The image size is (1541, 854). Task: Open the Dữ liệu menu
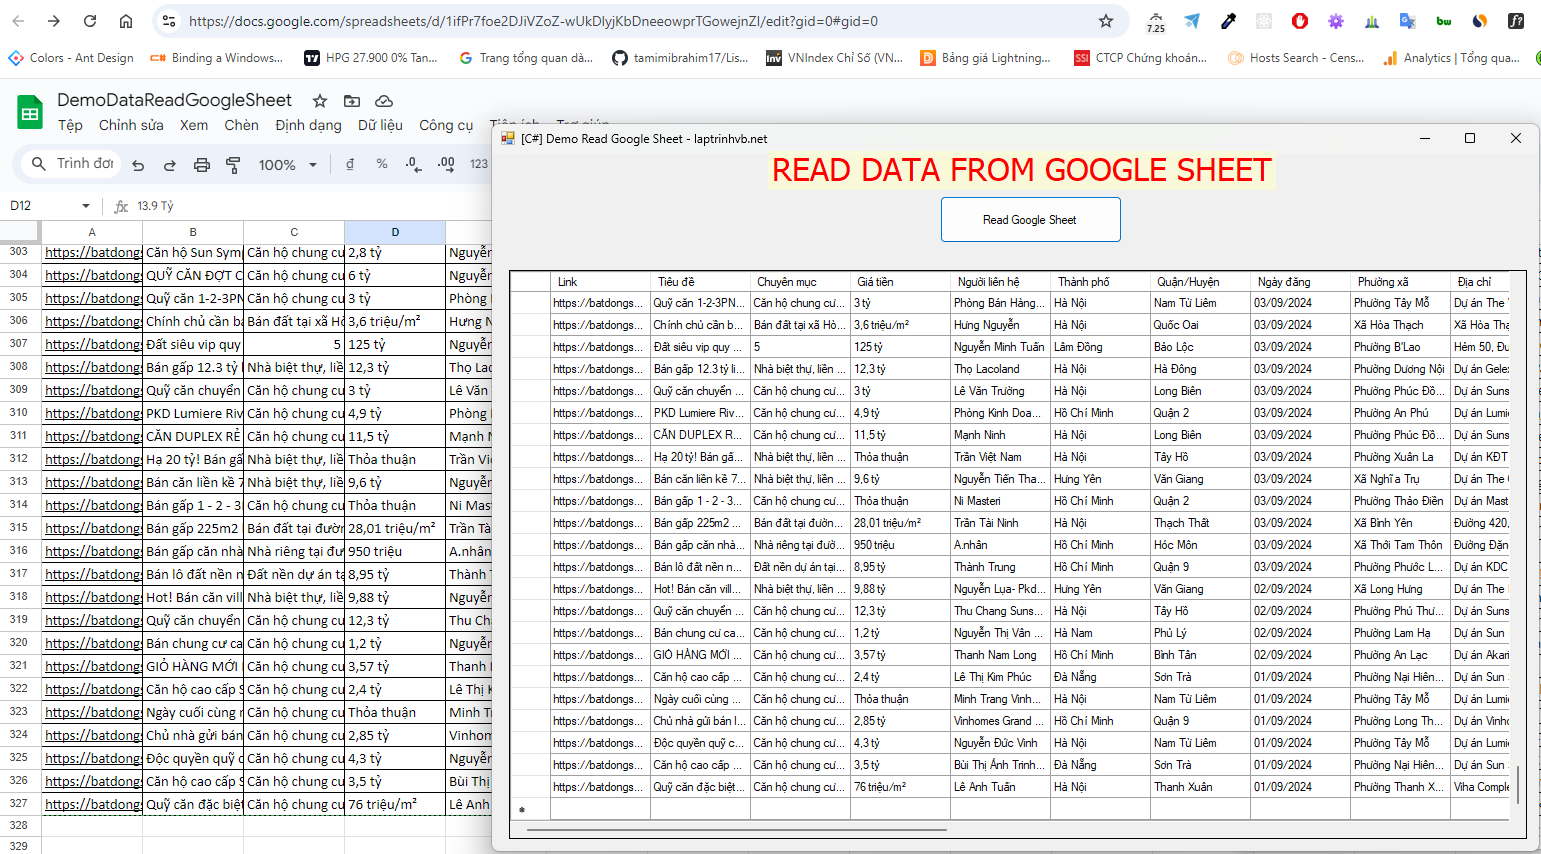[x=380, y=125]
